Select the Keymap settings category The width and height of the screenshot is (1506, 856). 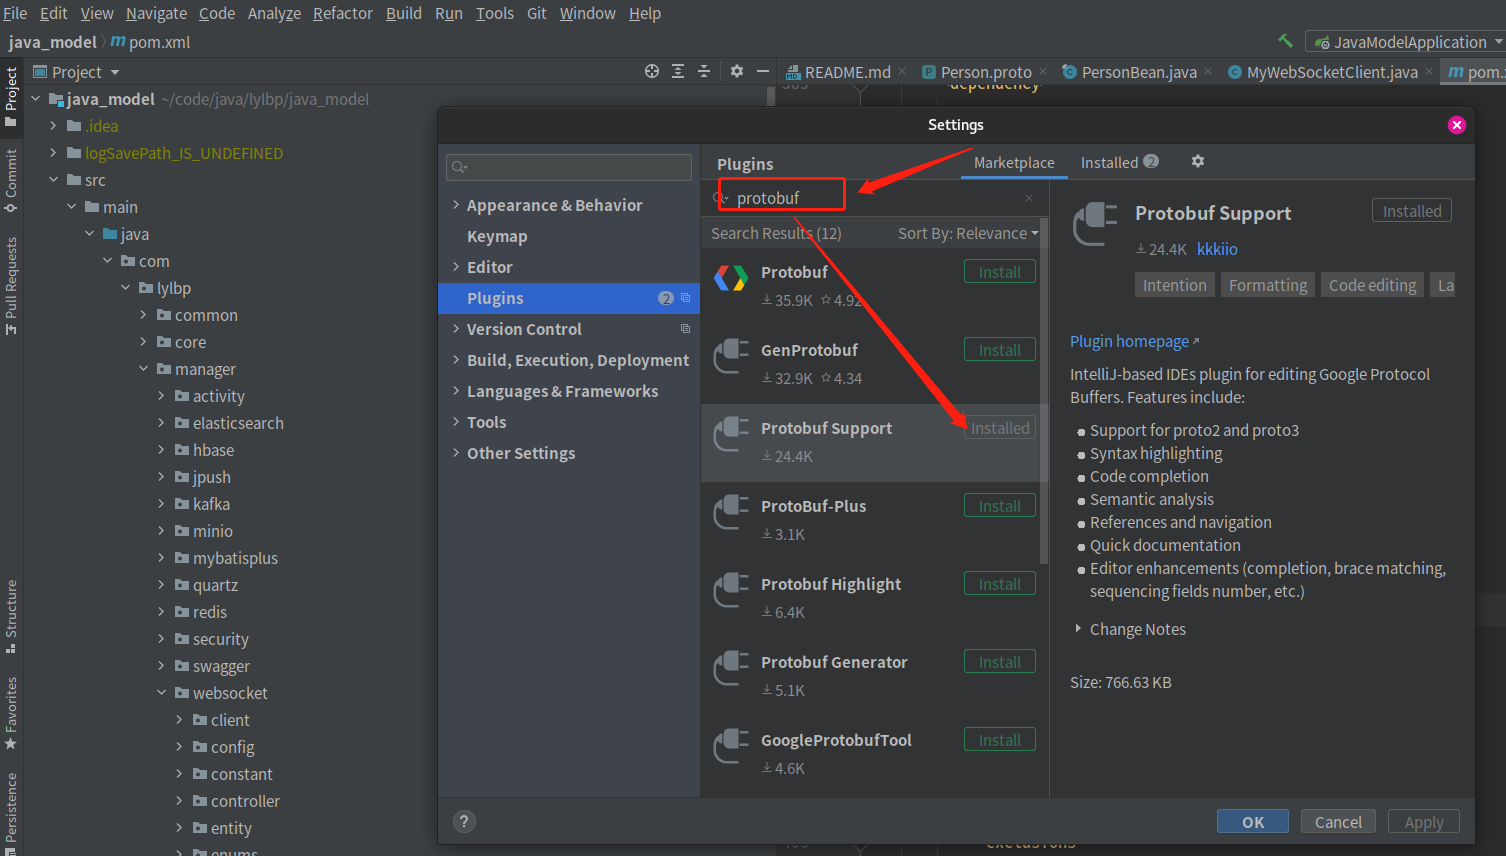pos(569,236)
